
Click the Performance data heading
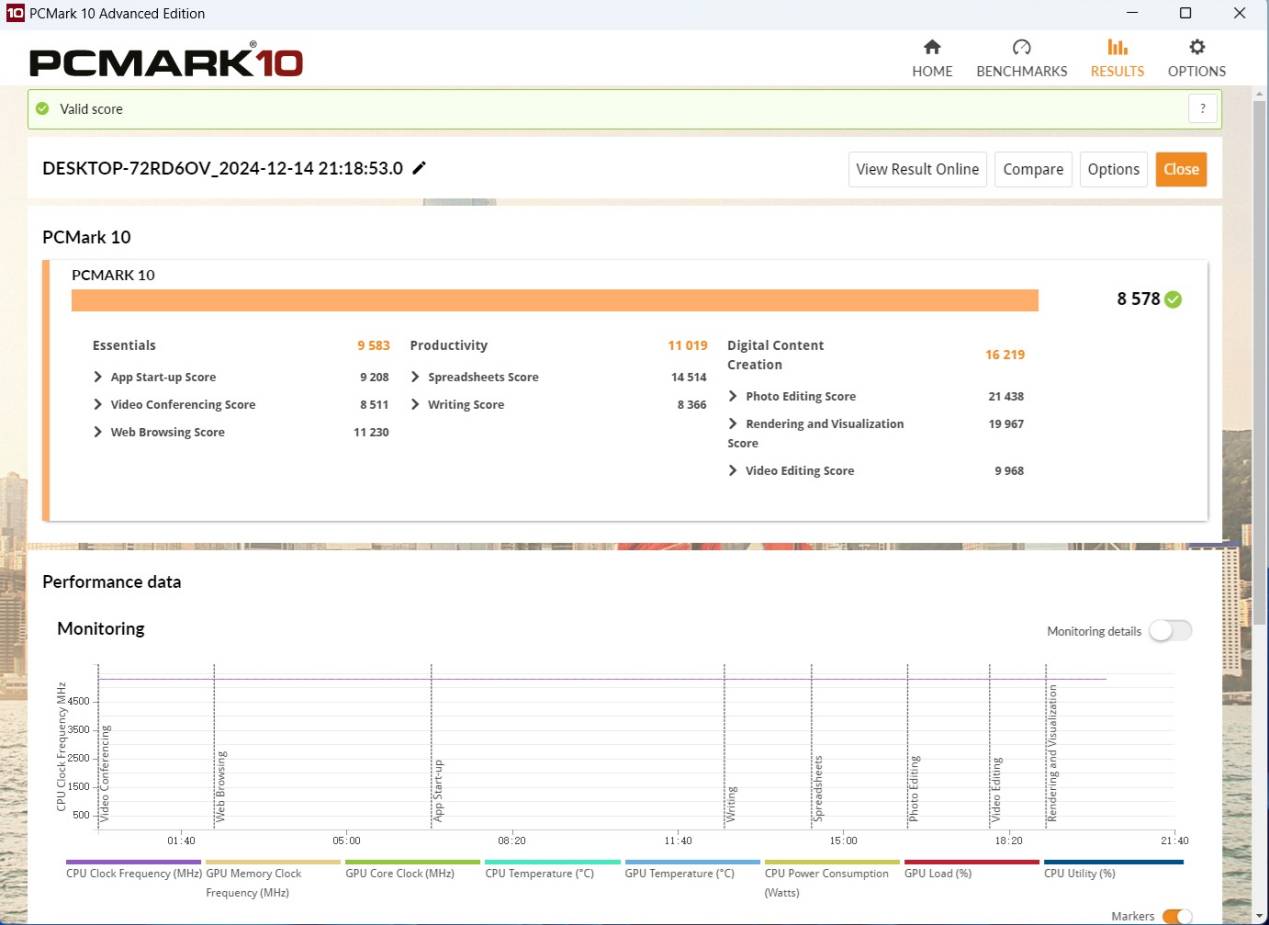112,581
